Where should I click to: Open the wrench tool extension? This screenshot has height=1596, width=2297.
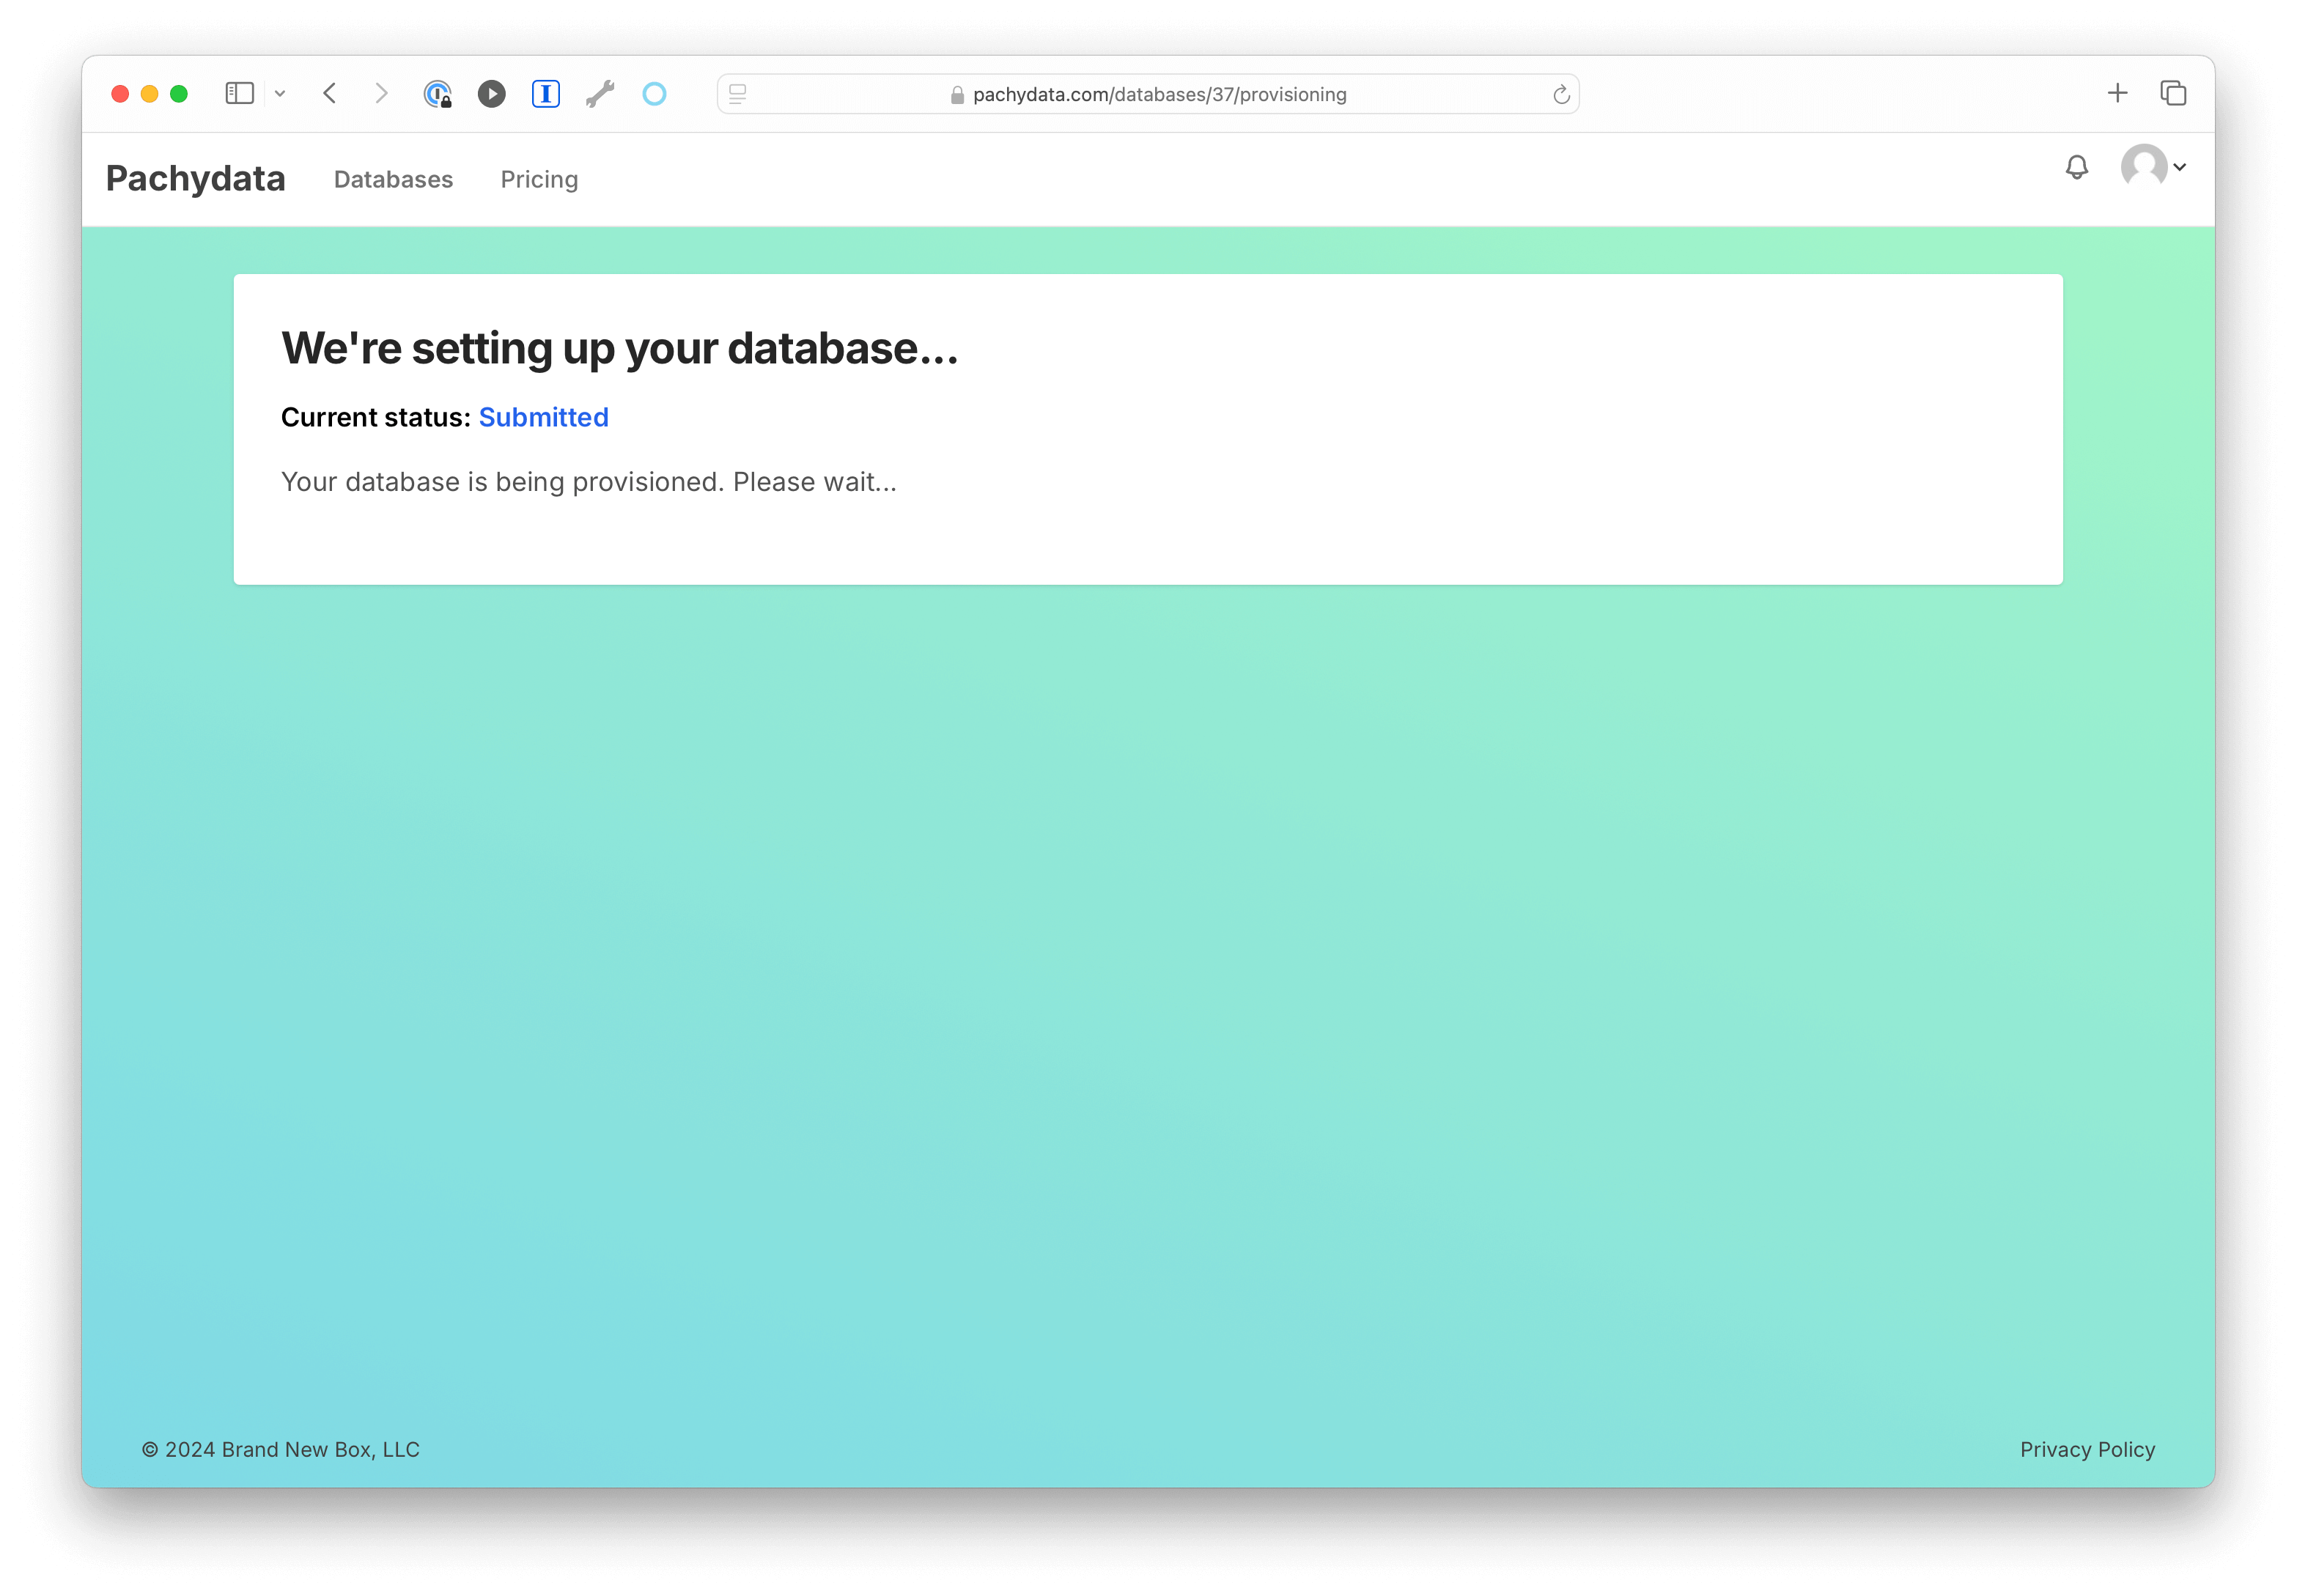tap(600, 94)
